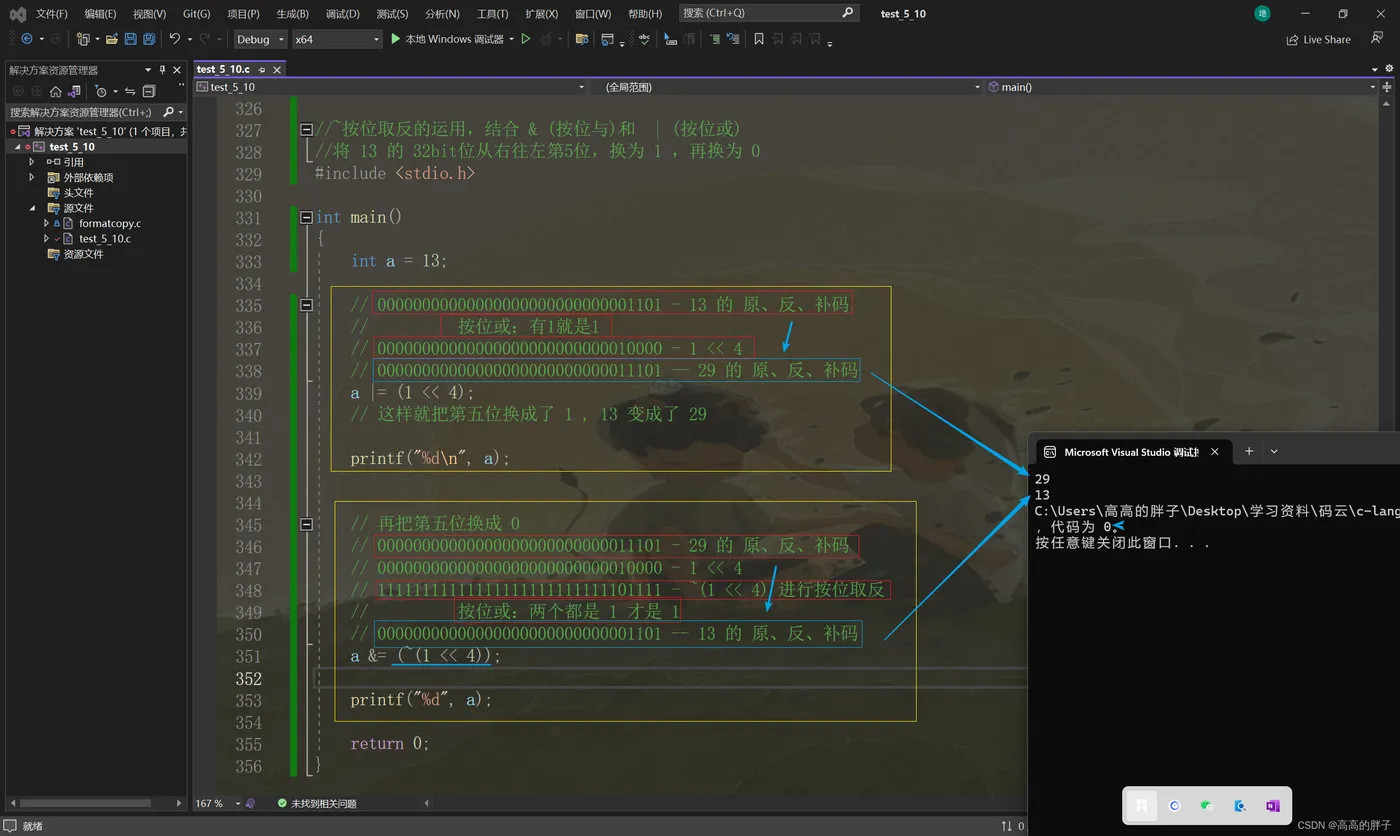Click the comment out selected lines icon

(714, 39)
